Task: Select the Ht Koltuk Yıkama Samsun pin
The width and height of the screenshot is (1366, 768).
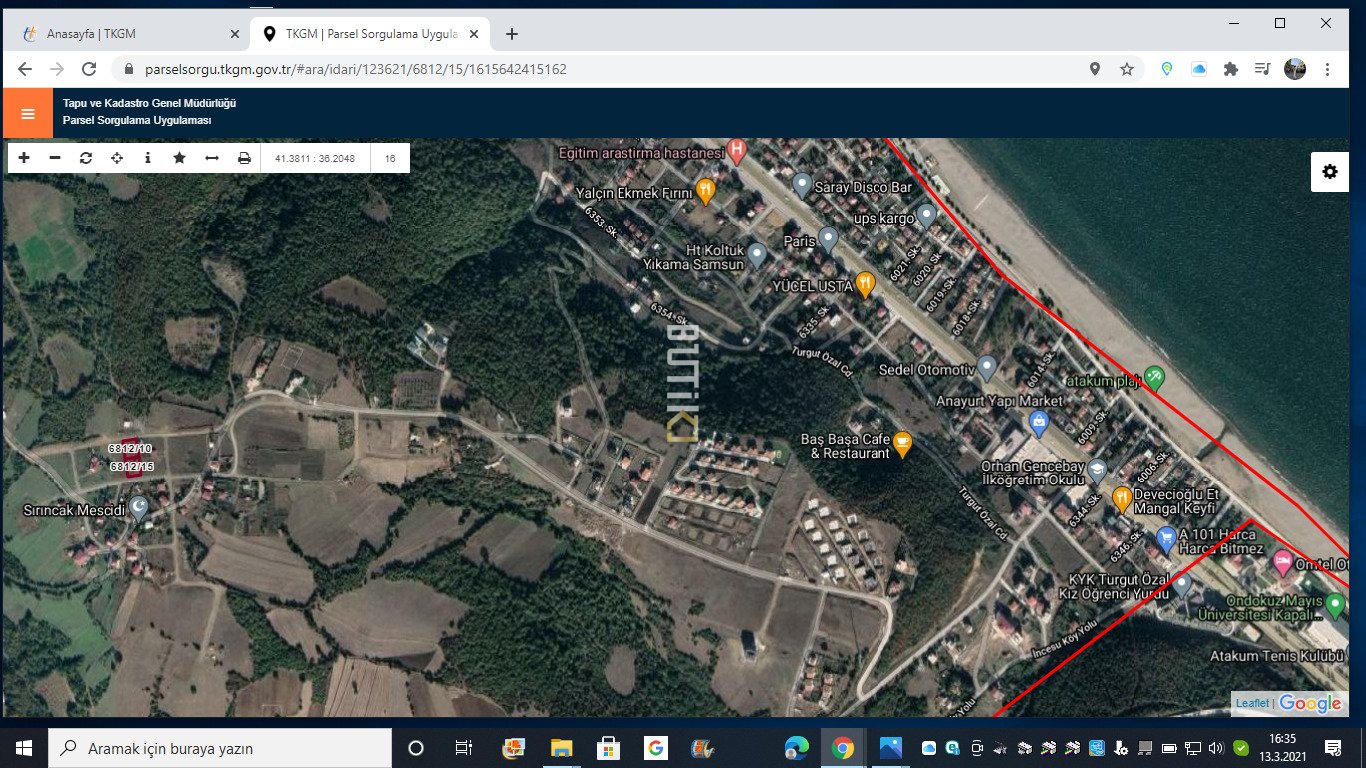Action: (757, 255)
